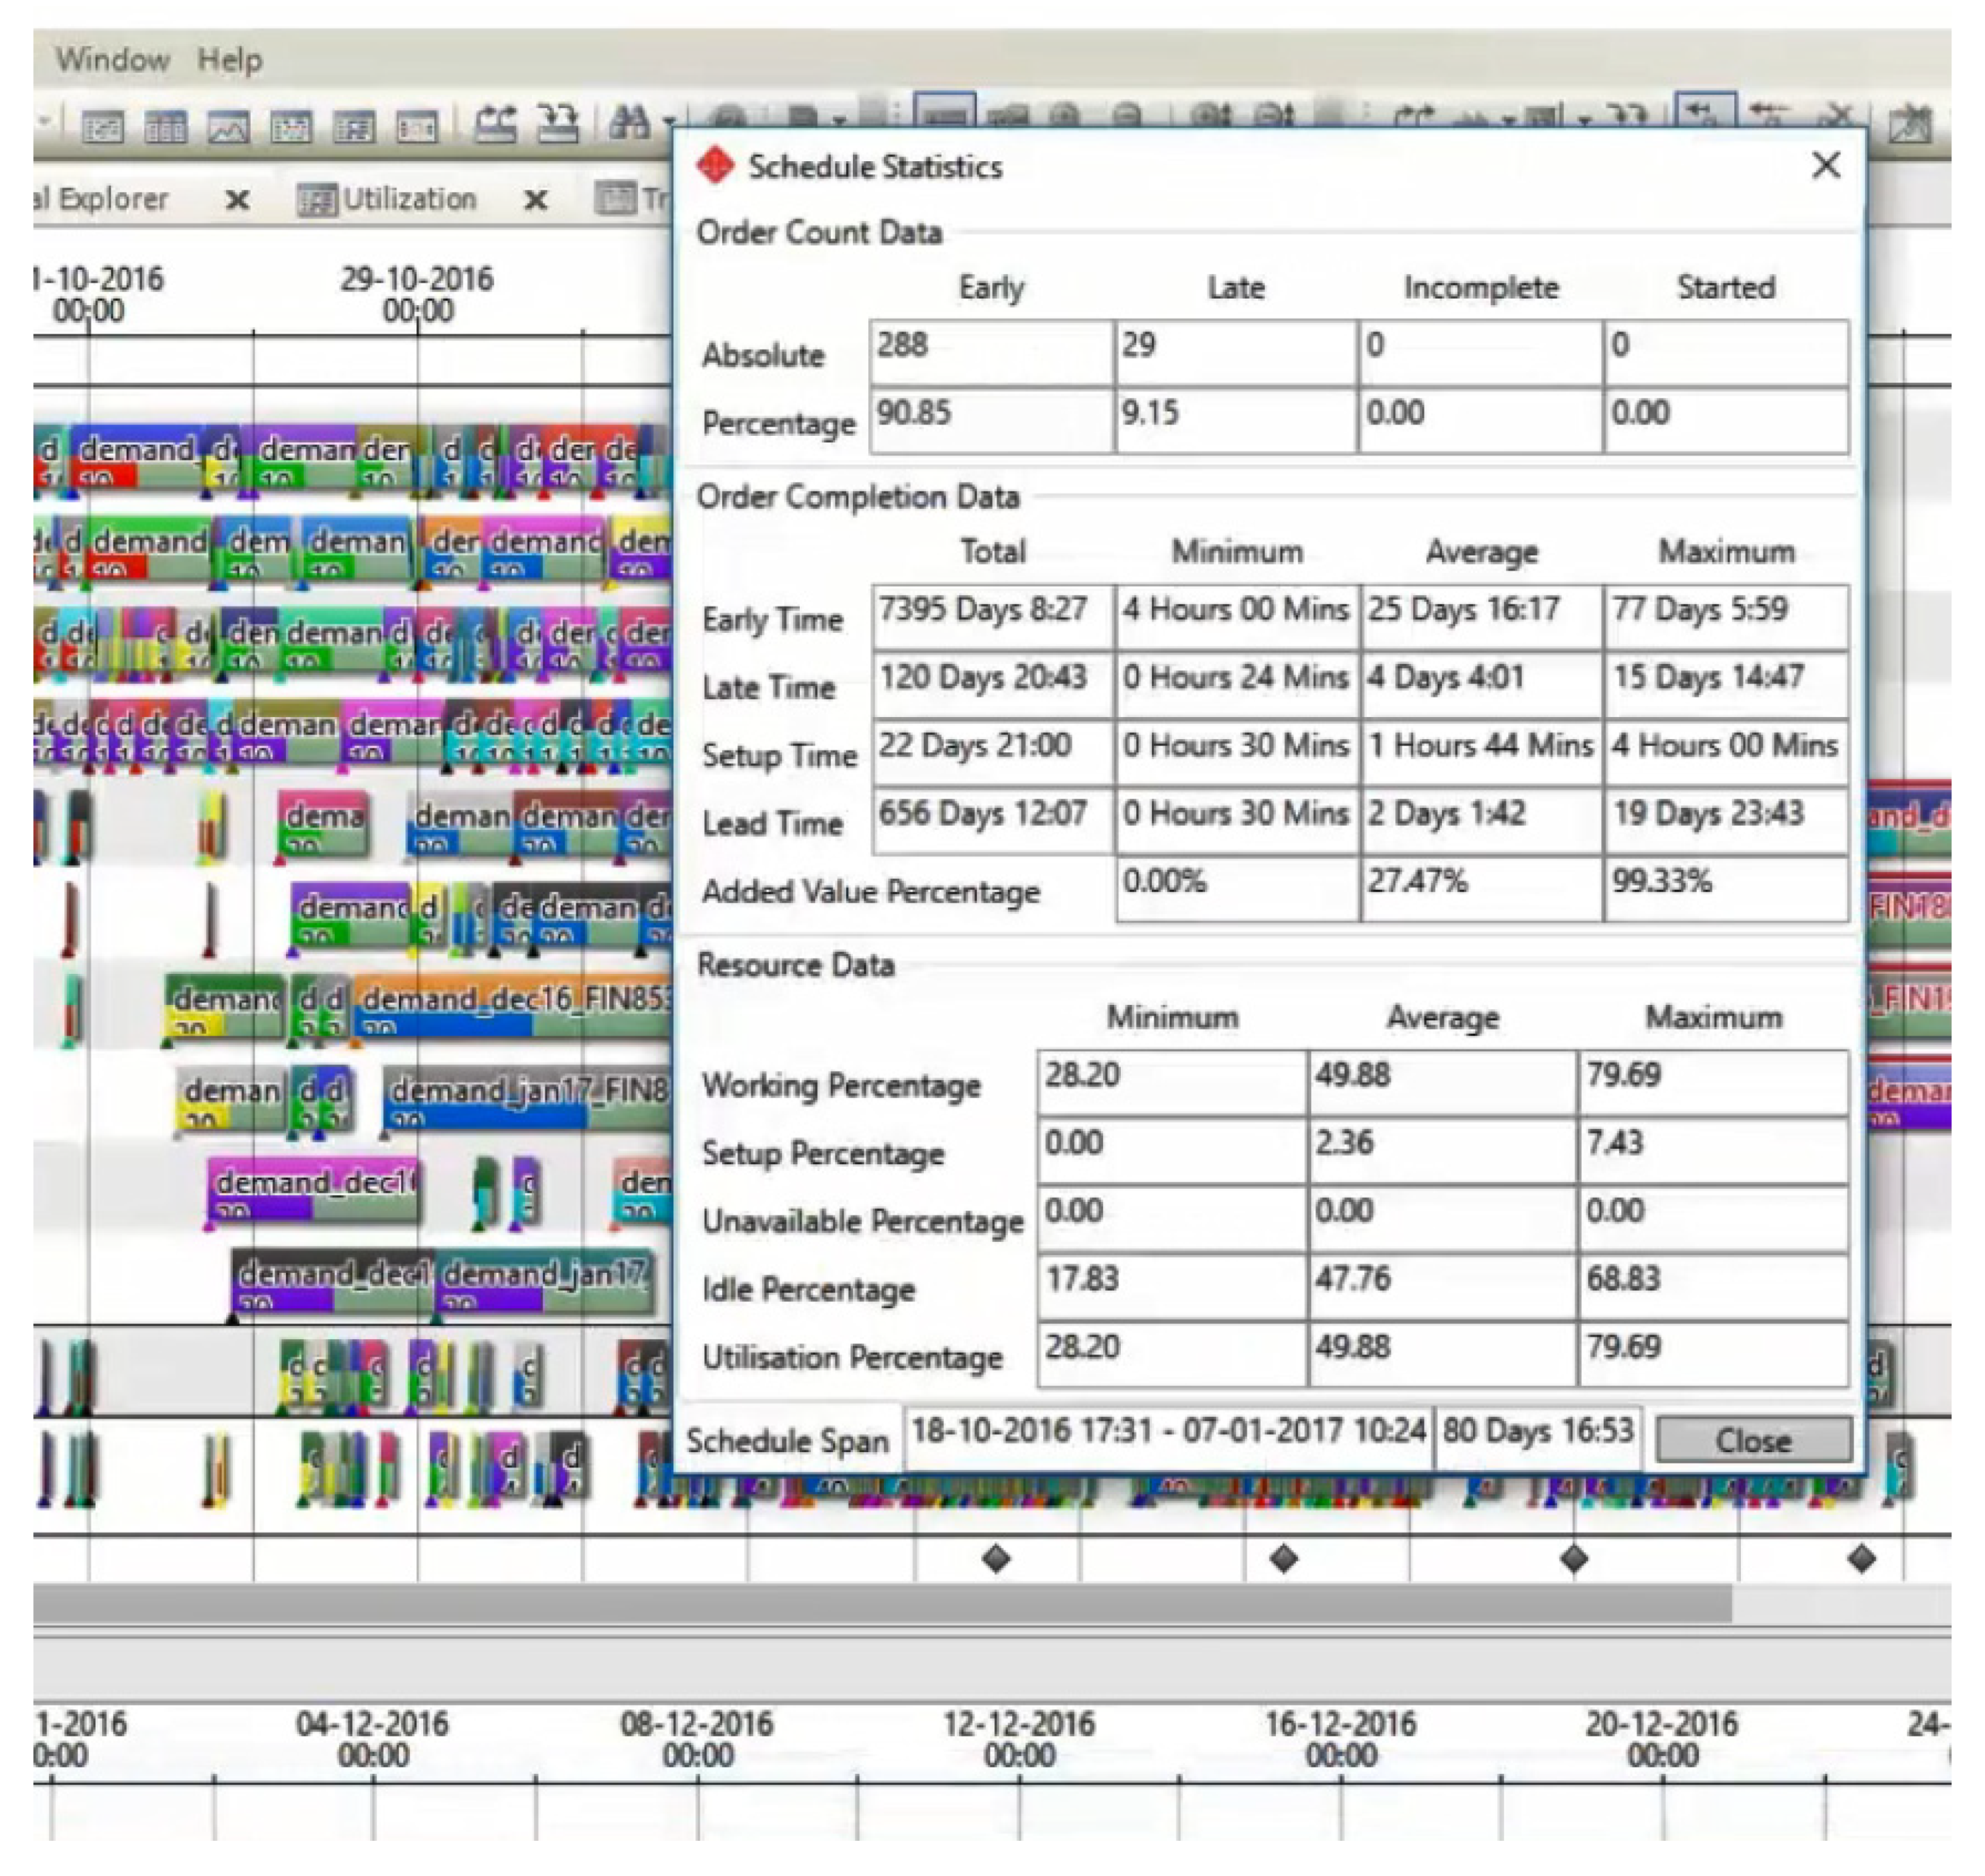
Task: Click the table grid view toolbar icon
Action: click(x=165, y=127)
